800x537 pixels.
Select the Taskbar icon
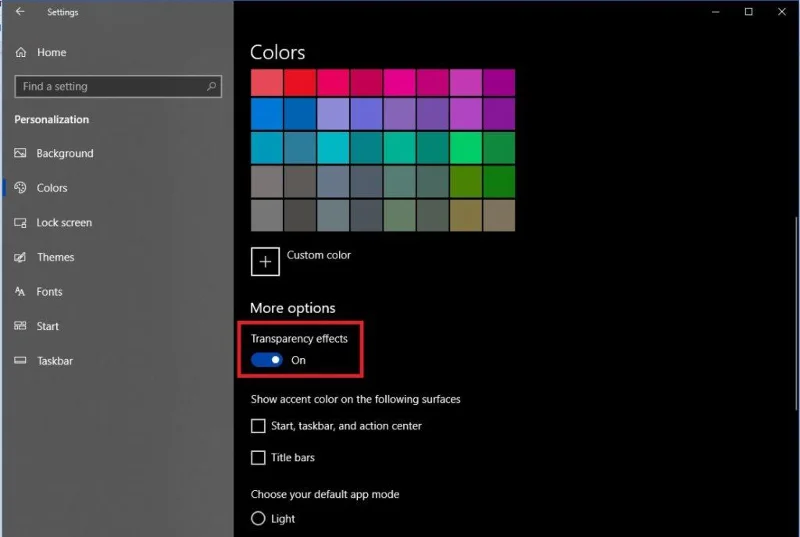(x=20, y=361)
